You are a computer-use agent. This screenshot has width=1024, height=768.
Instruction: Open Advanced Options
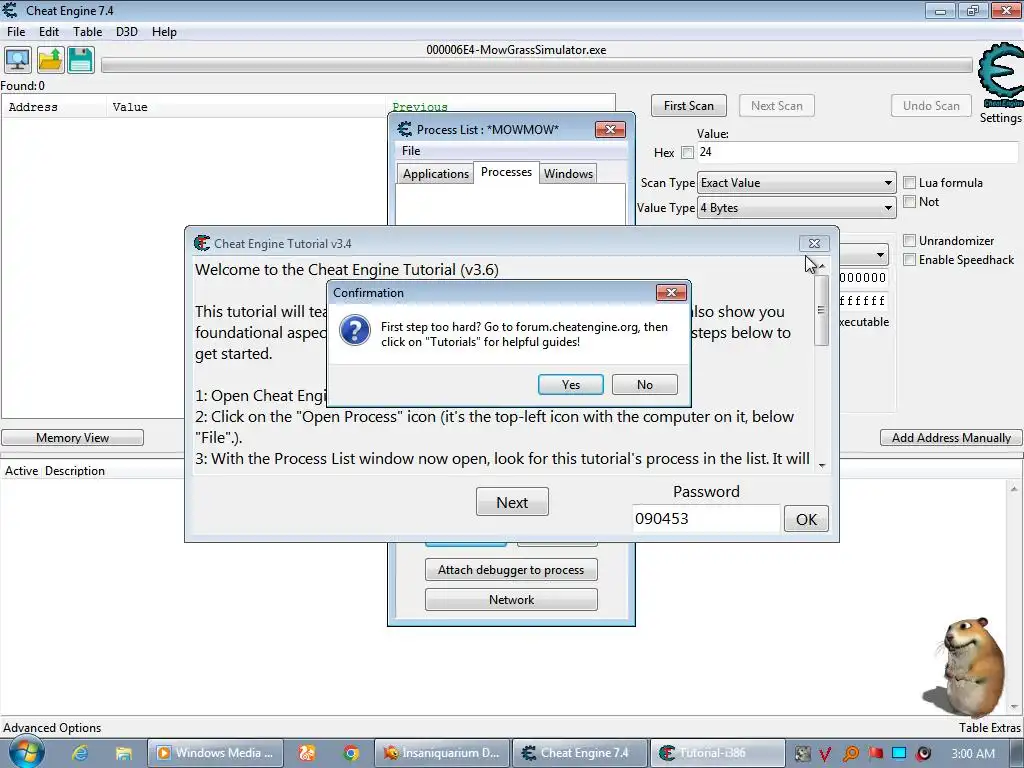pos(52,728)
